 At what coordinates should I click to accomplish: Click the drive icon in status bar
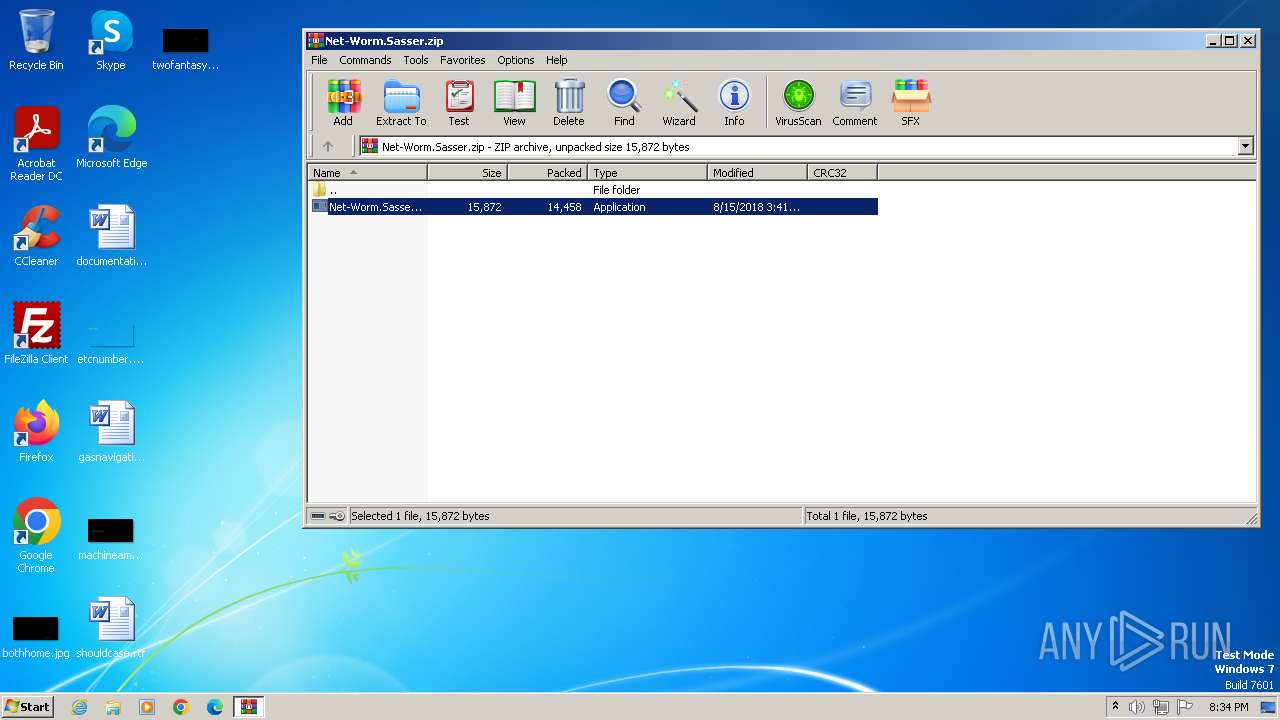318,516
